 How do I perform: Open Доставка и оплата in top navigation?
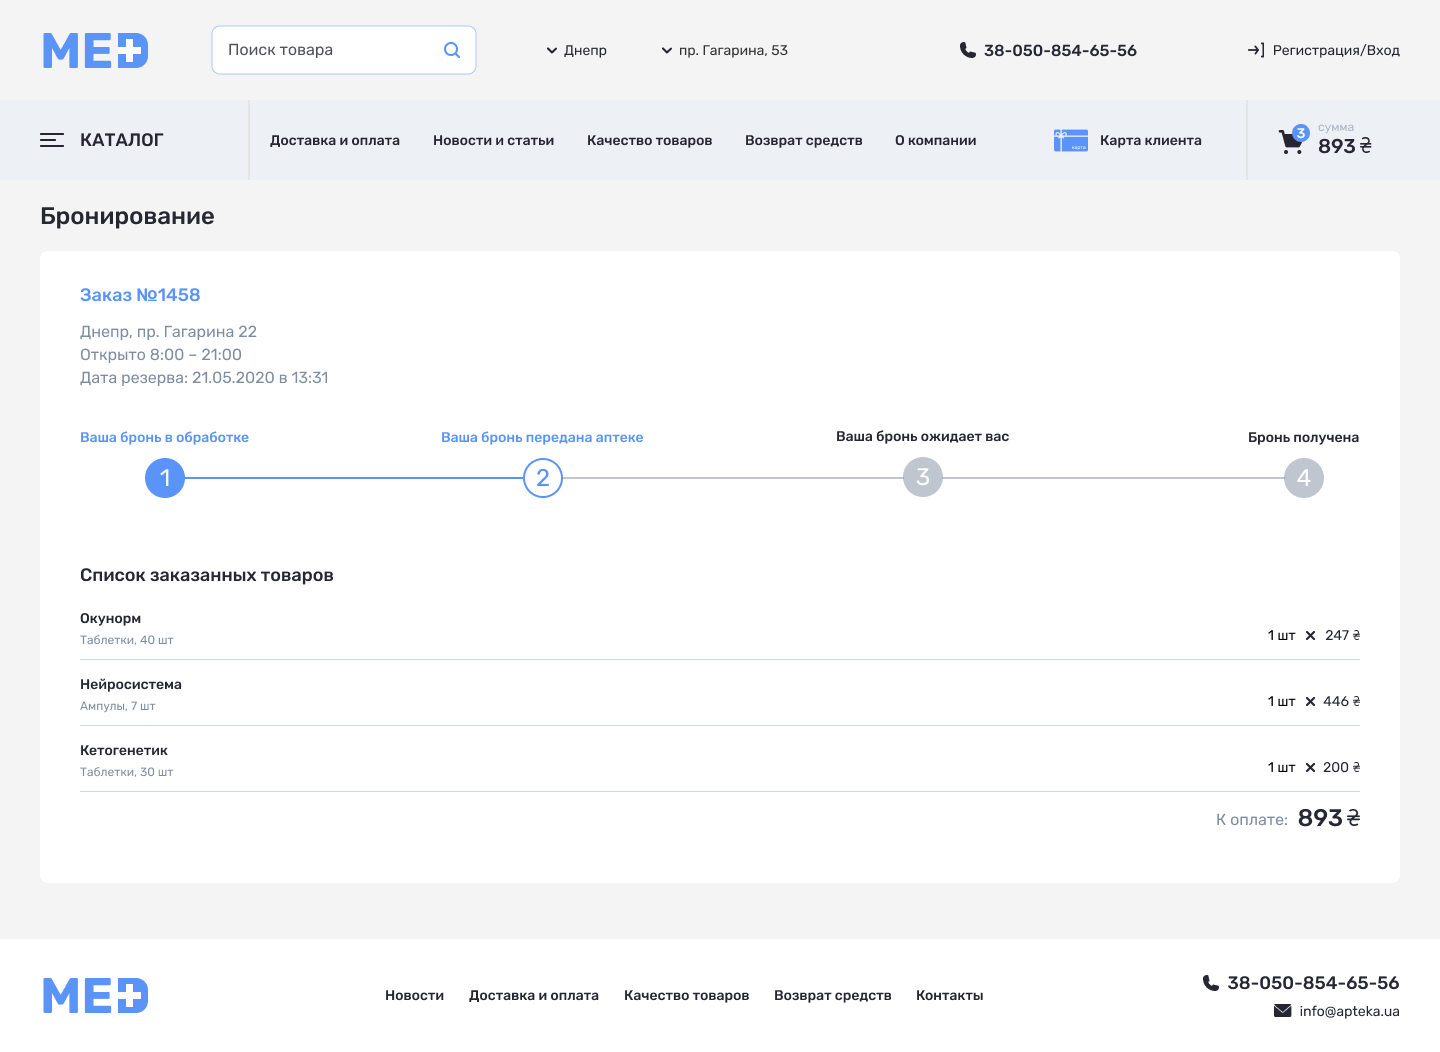pyautogui.click(x=335, y=140)
